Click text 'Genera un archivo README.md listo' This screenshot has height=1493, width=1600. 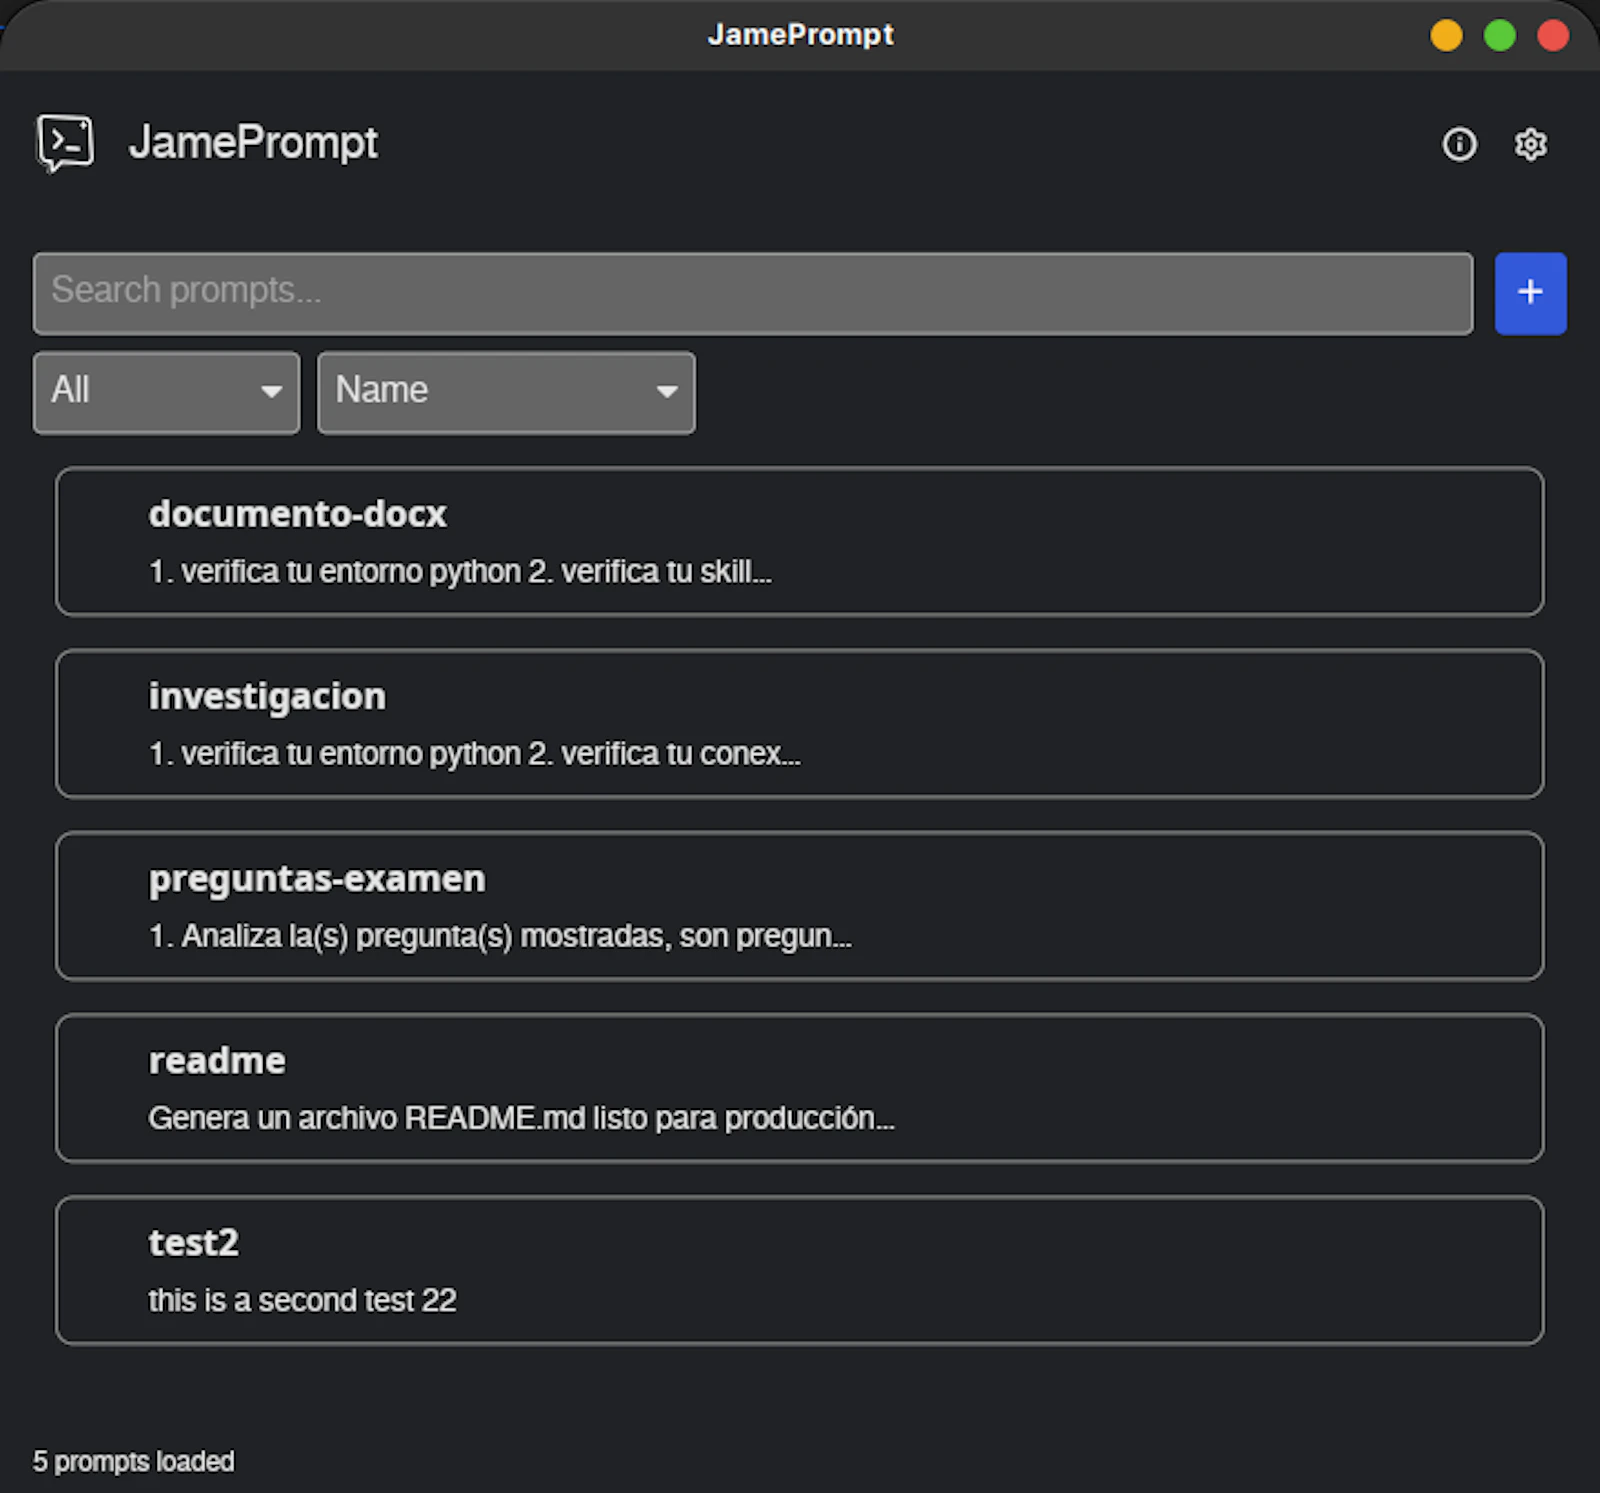tap(398, 1118)
